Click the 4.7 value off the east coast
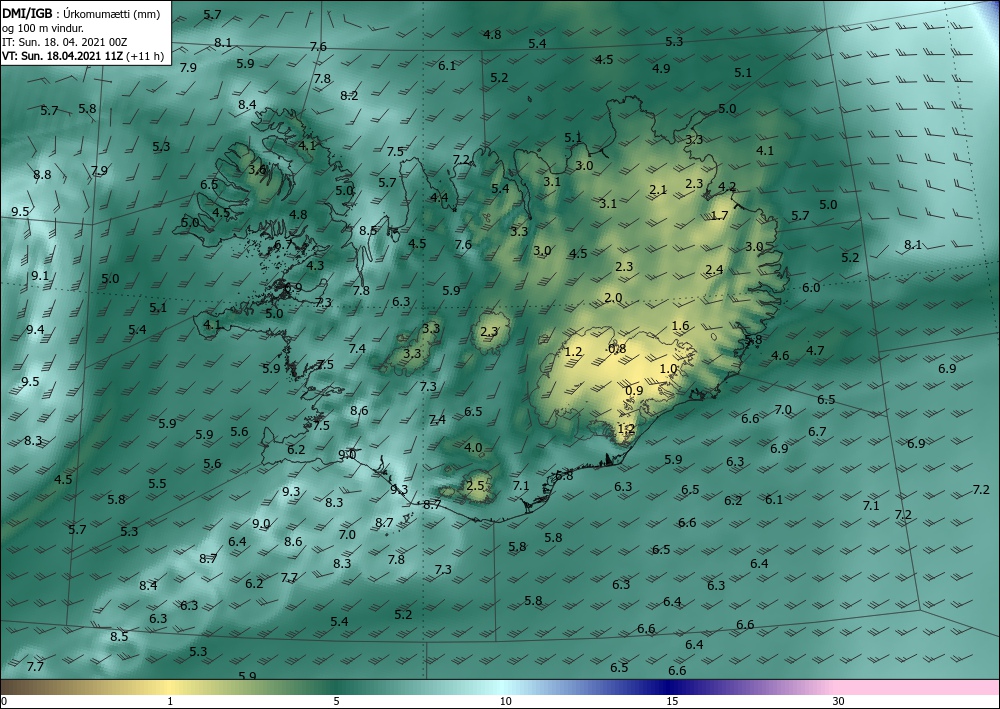The image size is (1000, 709). 815,350
